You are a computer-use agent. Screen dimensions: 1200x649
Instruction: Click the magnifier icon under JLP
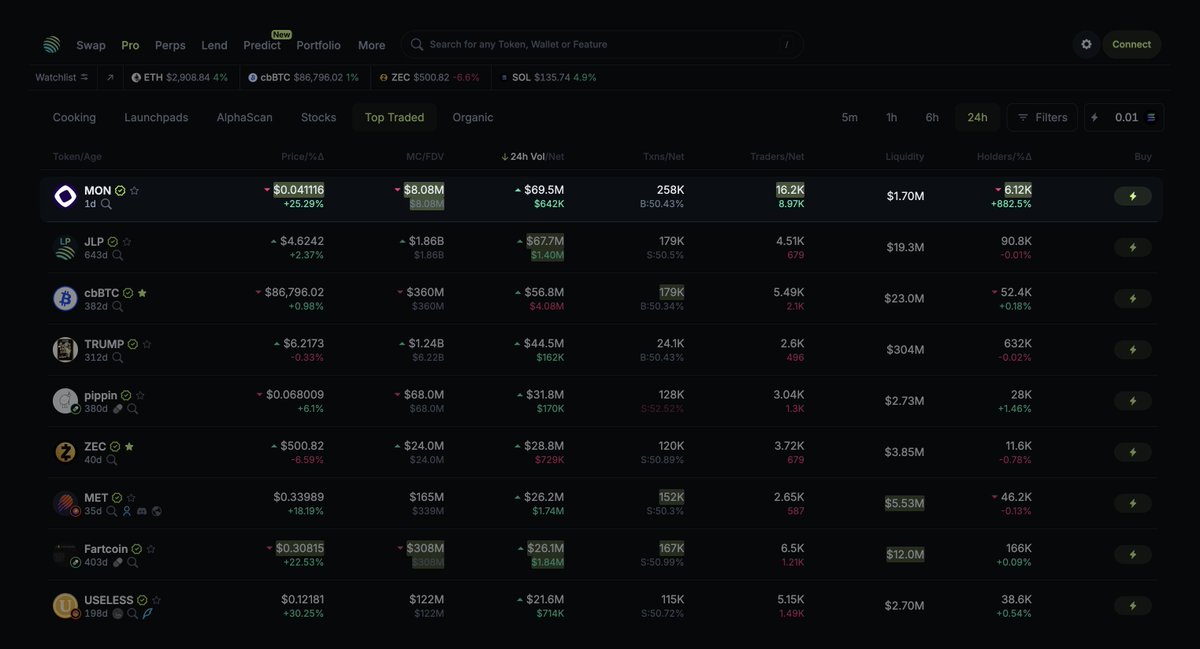pyautogui.click(x=117, y=255)
